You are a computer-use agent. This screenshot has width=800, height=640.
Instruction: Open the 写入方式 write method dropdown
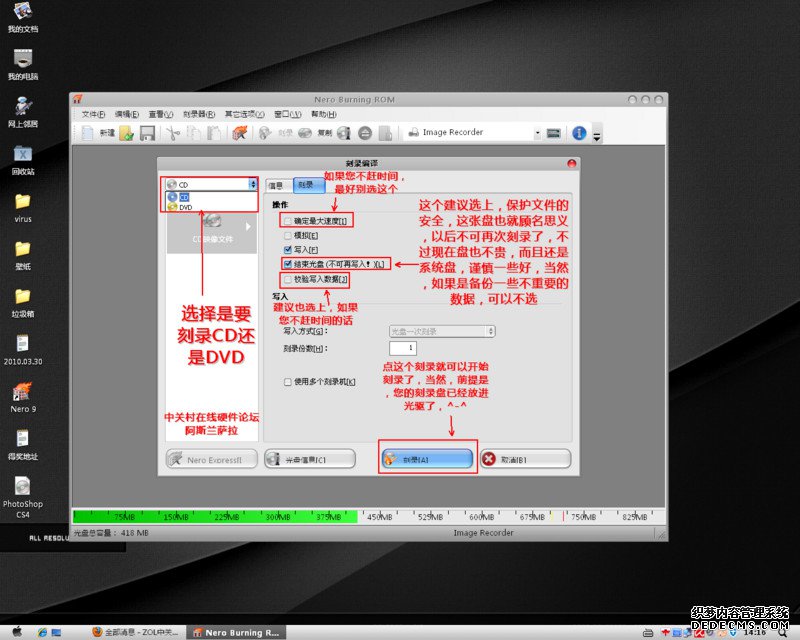(x=442, y=331)
